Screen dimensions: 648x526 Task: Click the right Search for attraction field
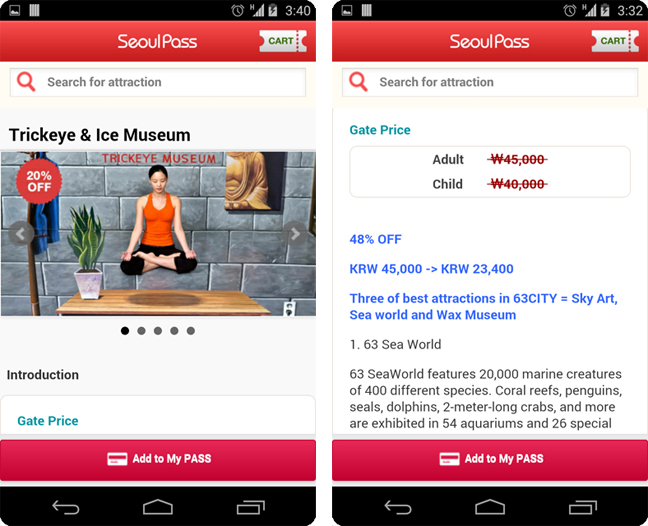(490, 82)
